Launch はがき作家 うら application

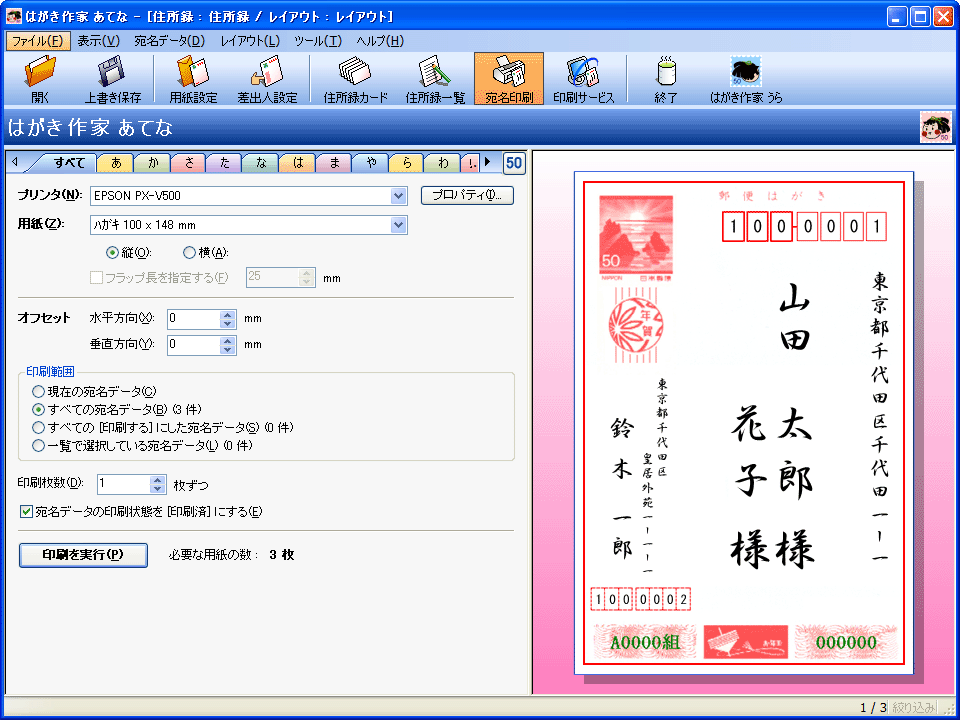coord(746,78)
